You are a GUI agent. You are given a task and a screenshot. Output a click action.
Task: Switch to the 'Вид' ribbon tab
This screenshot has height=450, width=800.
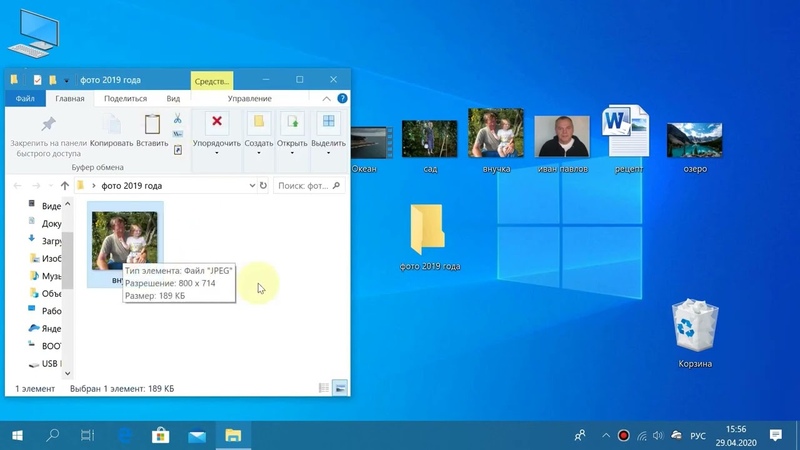tap(173, 99)
